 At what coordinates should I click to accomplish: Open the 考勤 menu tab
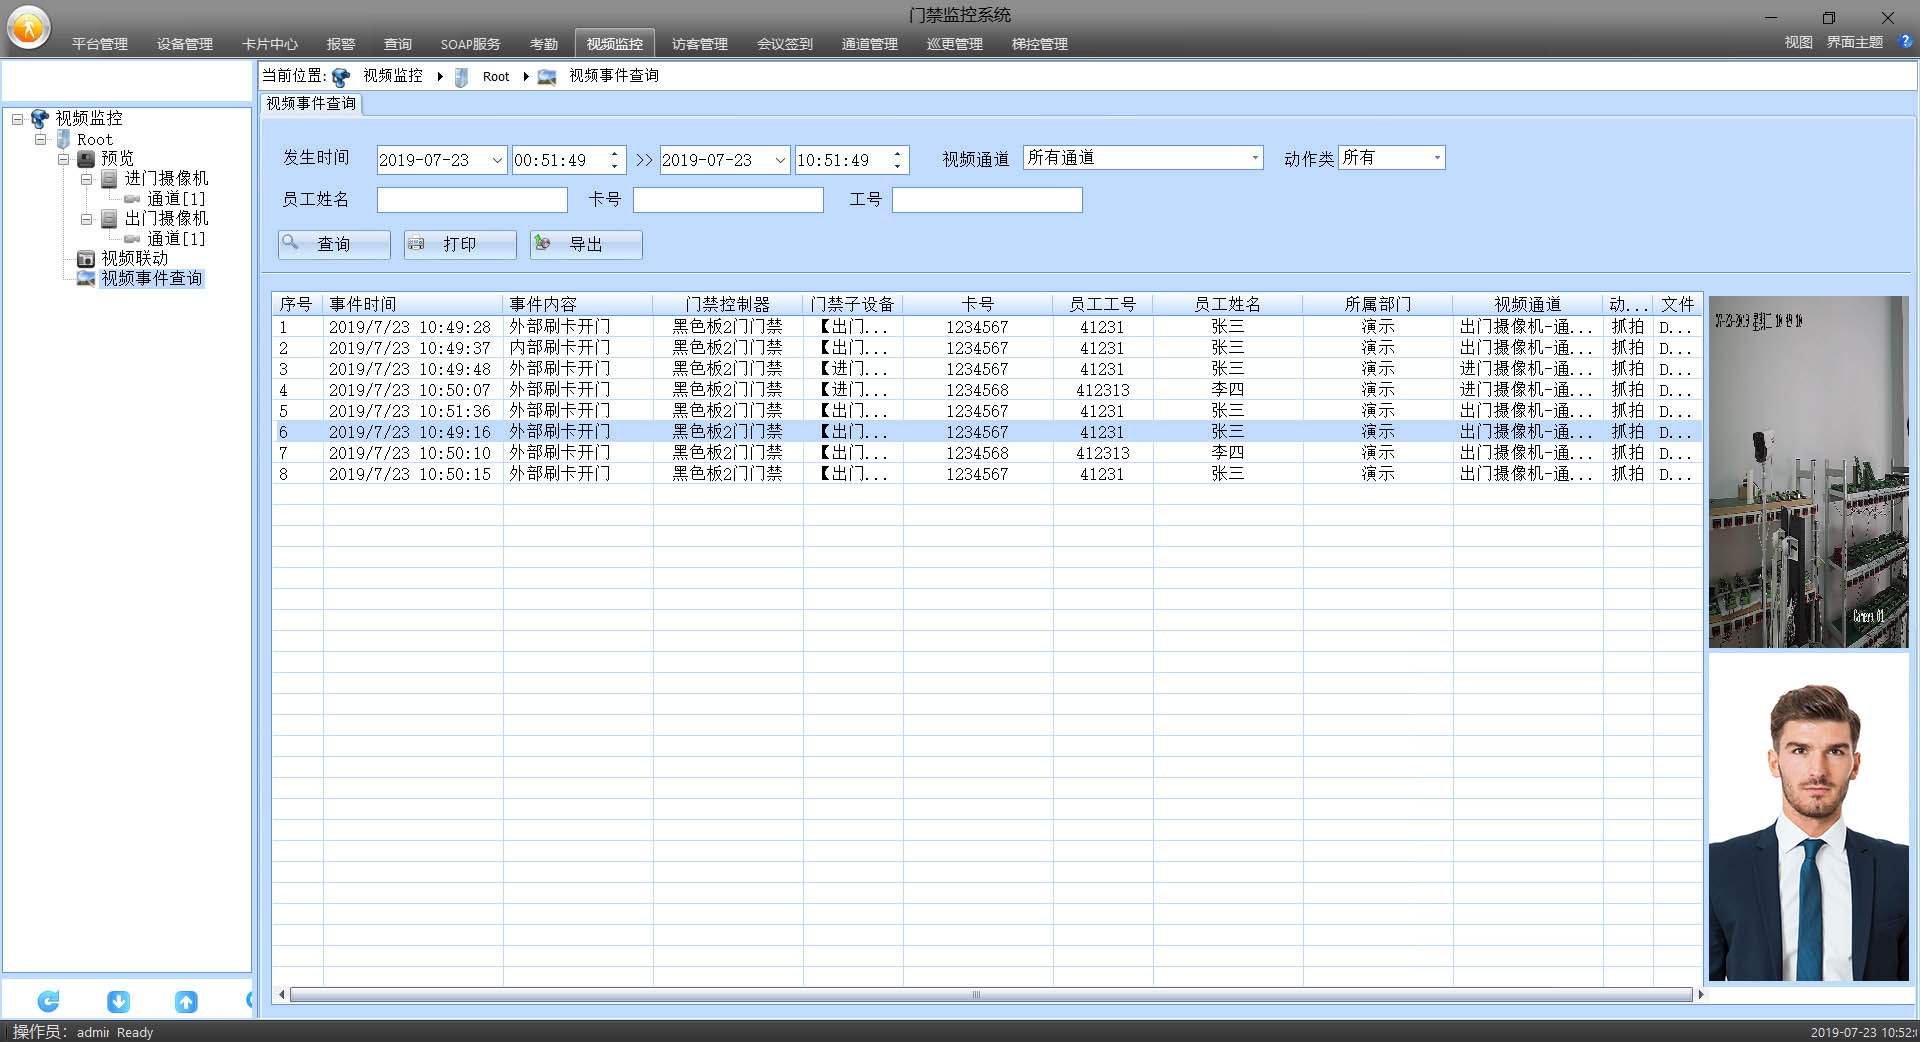point(543,44)
